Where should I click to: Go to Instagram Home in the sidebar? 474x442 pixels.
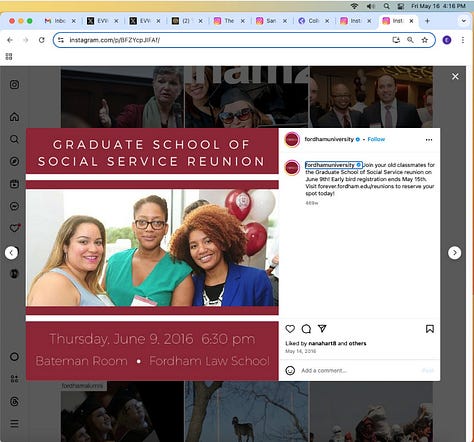point(14,117)
